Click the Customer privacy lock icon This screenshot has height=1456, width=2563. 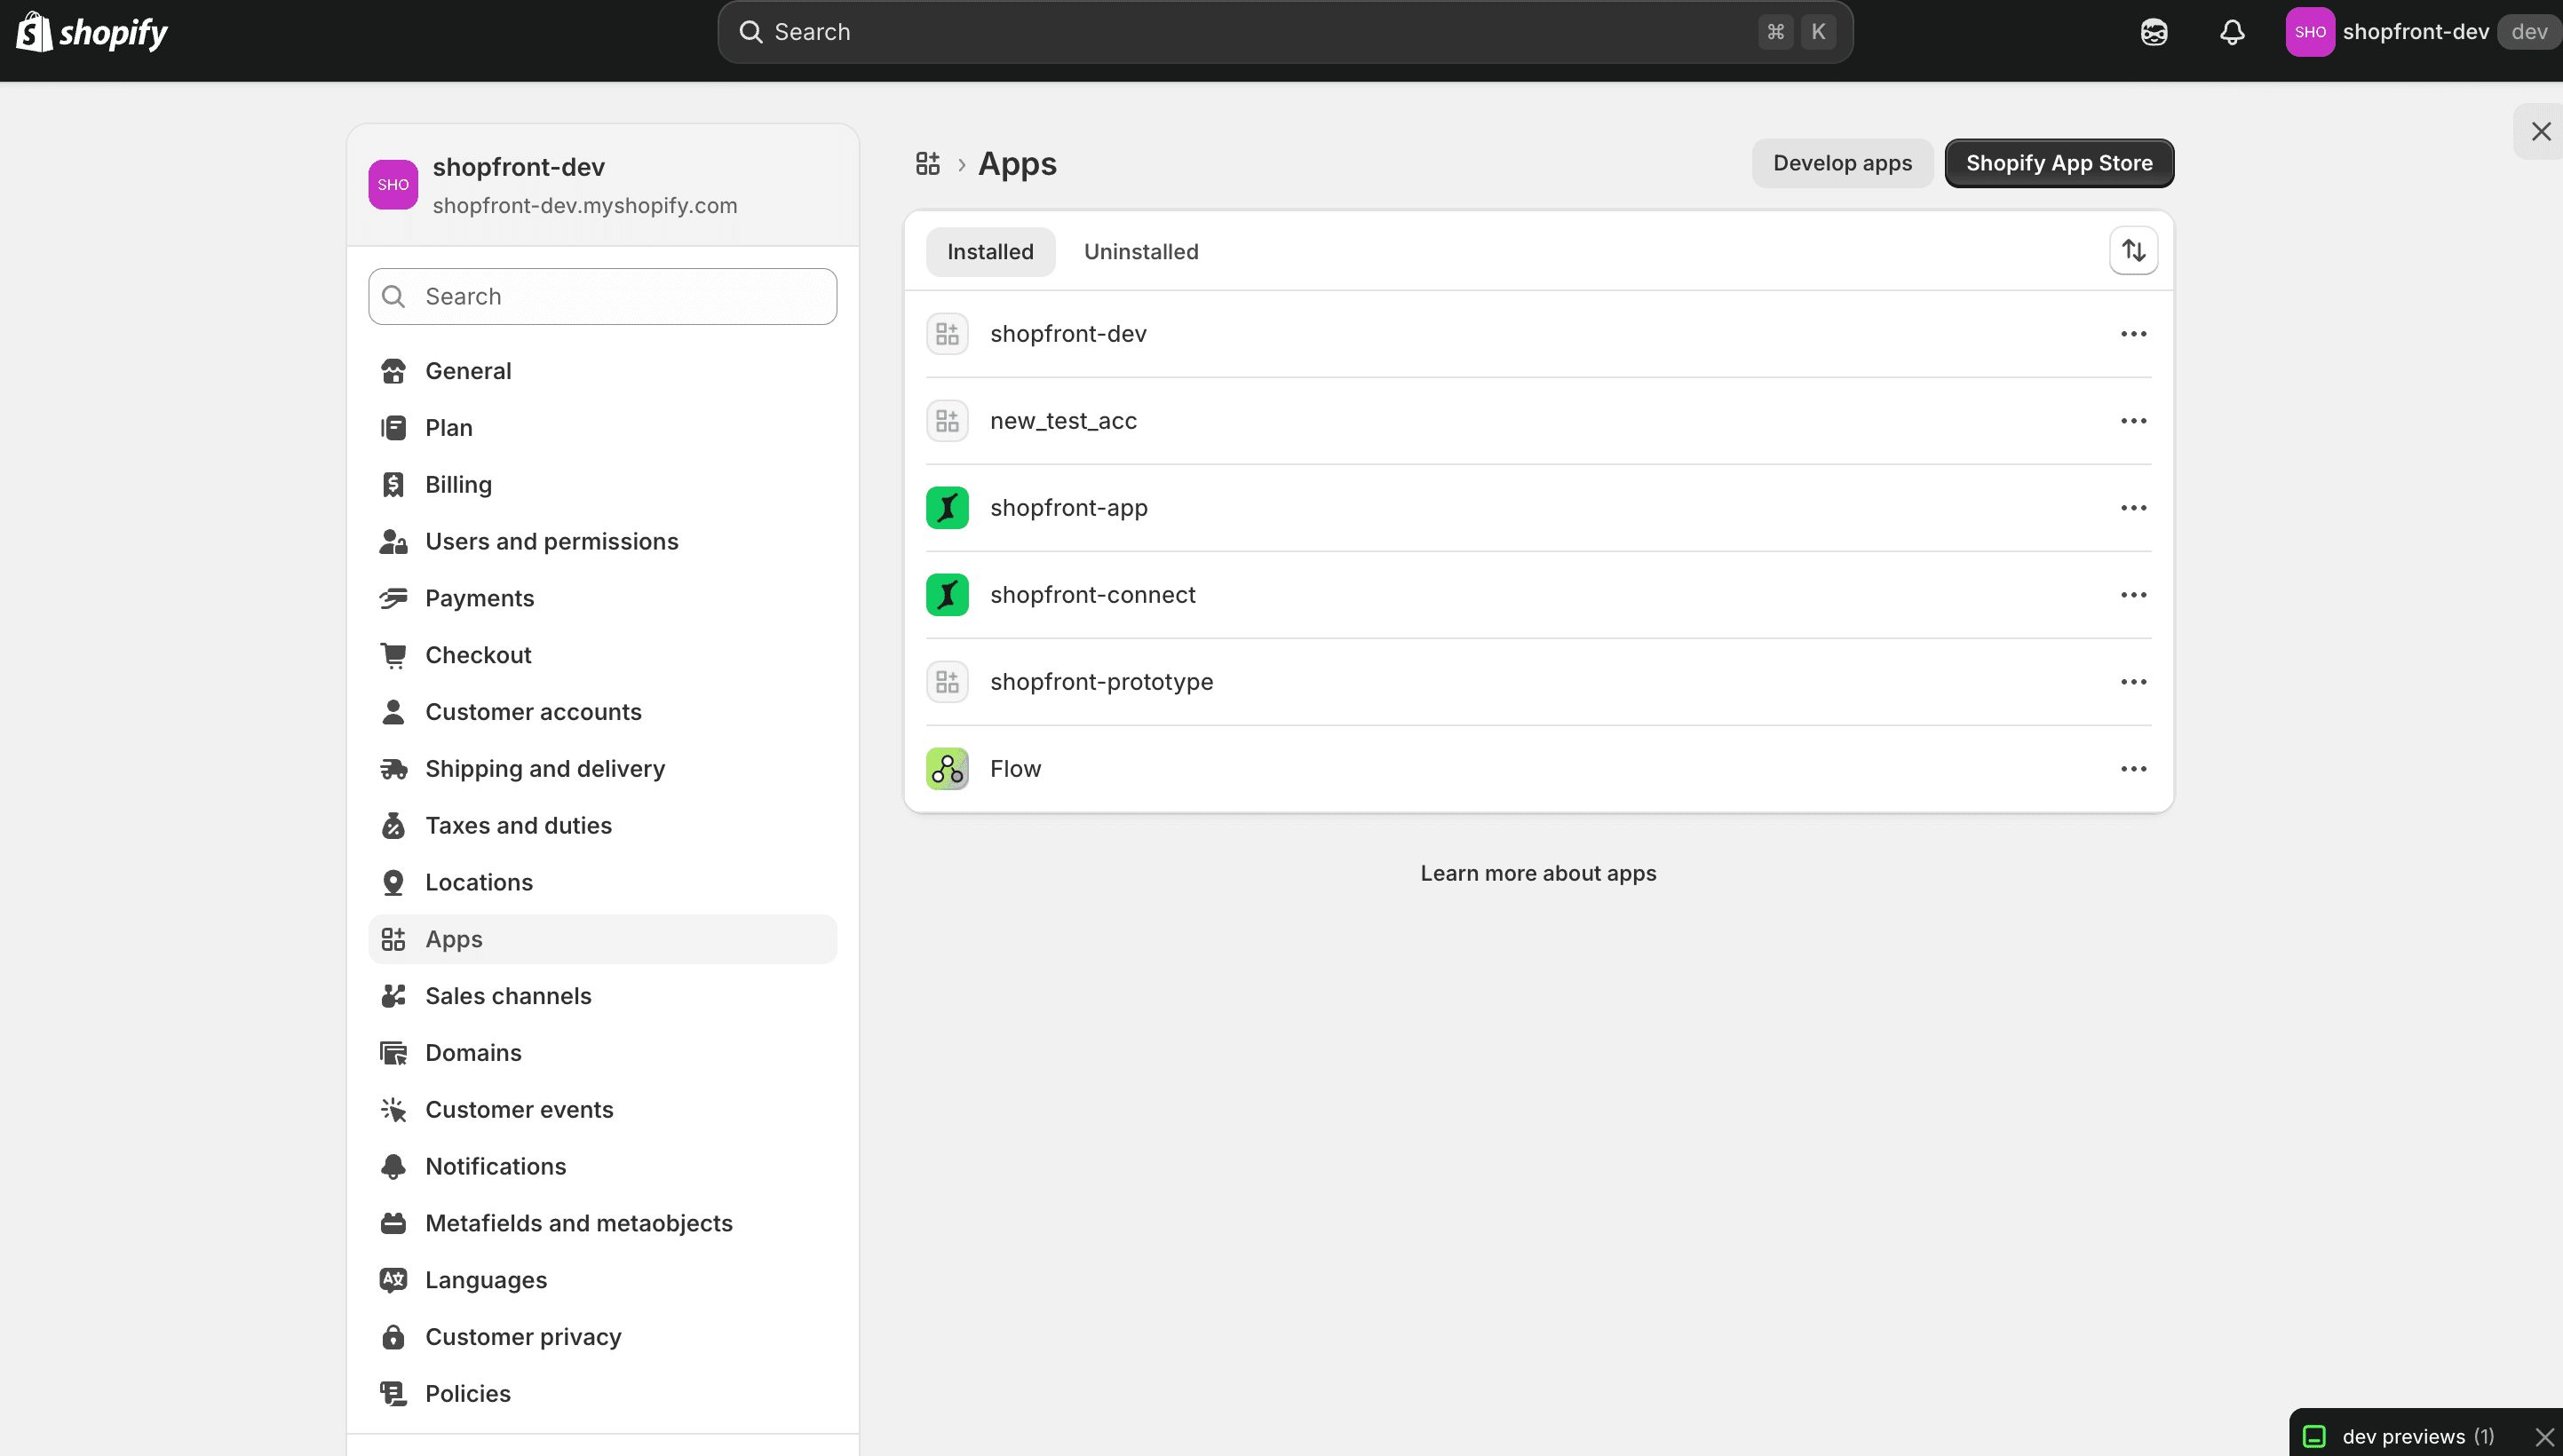point(393,1337)
